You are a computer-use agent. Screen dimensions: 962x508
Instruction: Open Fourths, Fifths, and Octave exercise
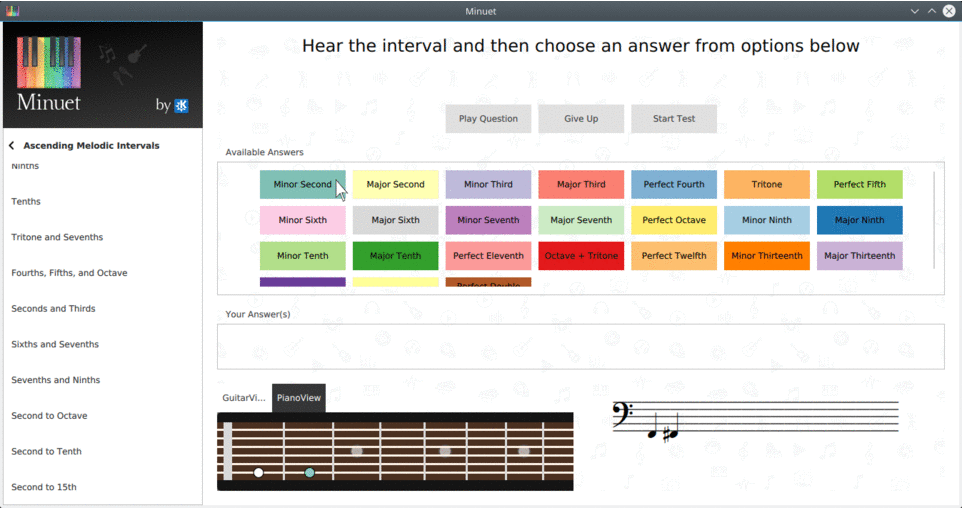click(69, 273)
